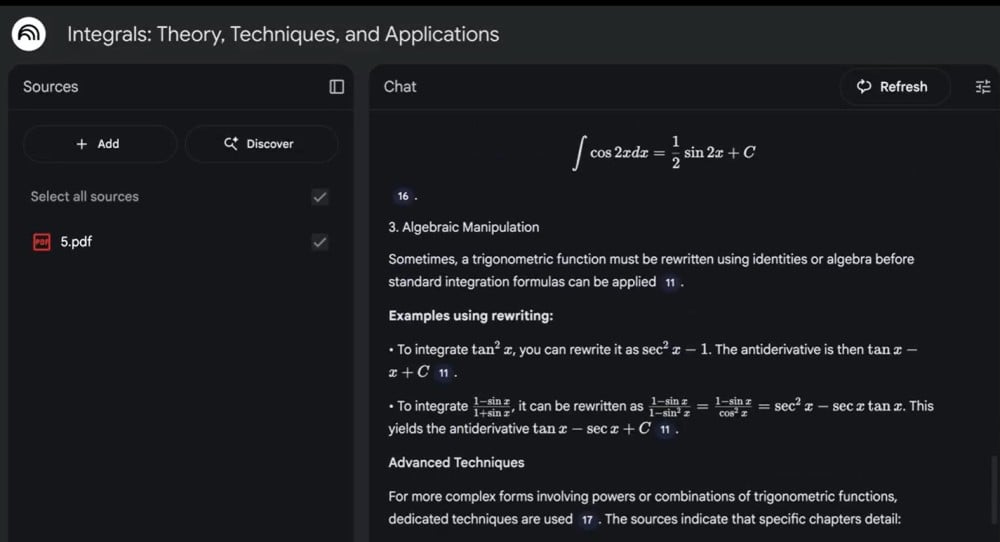Click citation 16 marker below formula
1000x542 pixels.
(403, 196)
